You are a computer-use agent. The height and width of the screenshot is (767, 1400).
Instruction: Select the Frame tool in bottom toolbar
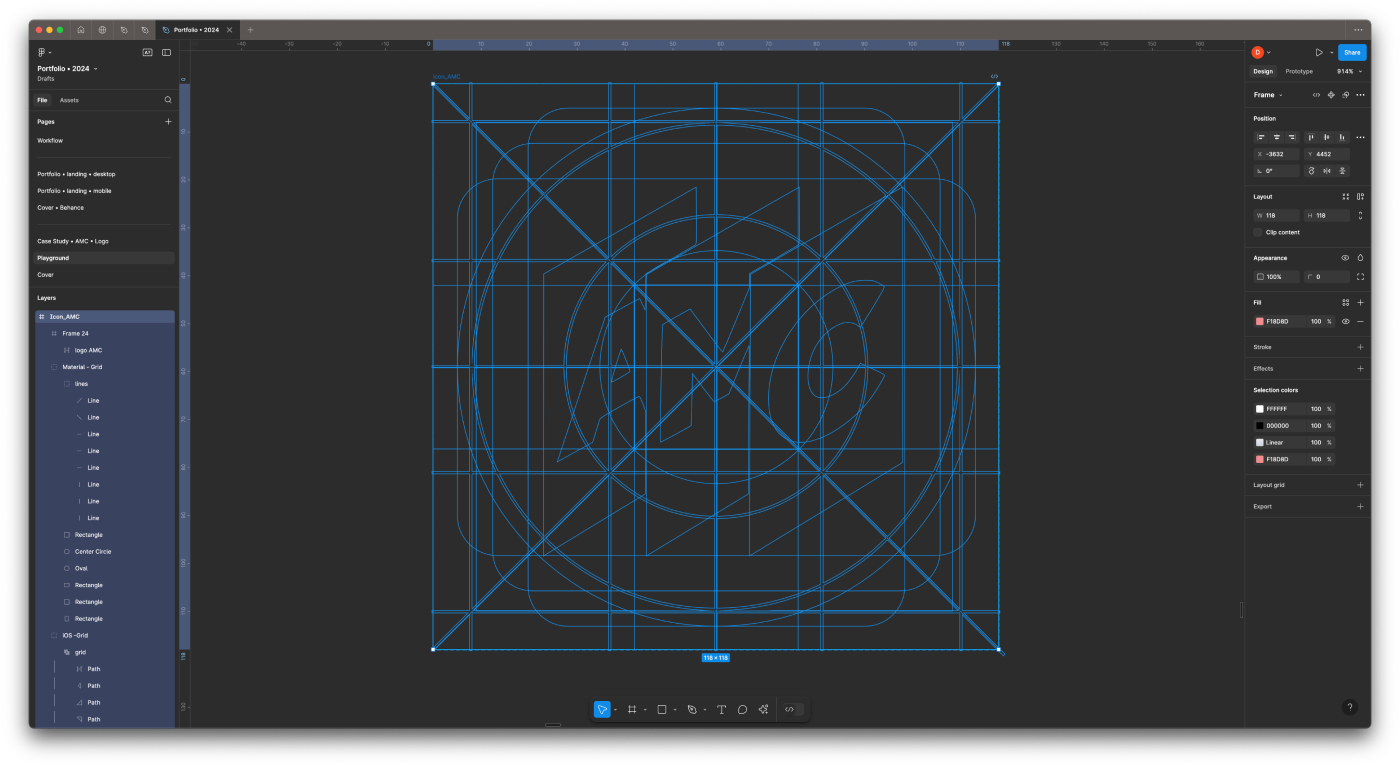click(631, 709)
